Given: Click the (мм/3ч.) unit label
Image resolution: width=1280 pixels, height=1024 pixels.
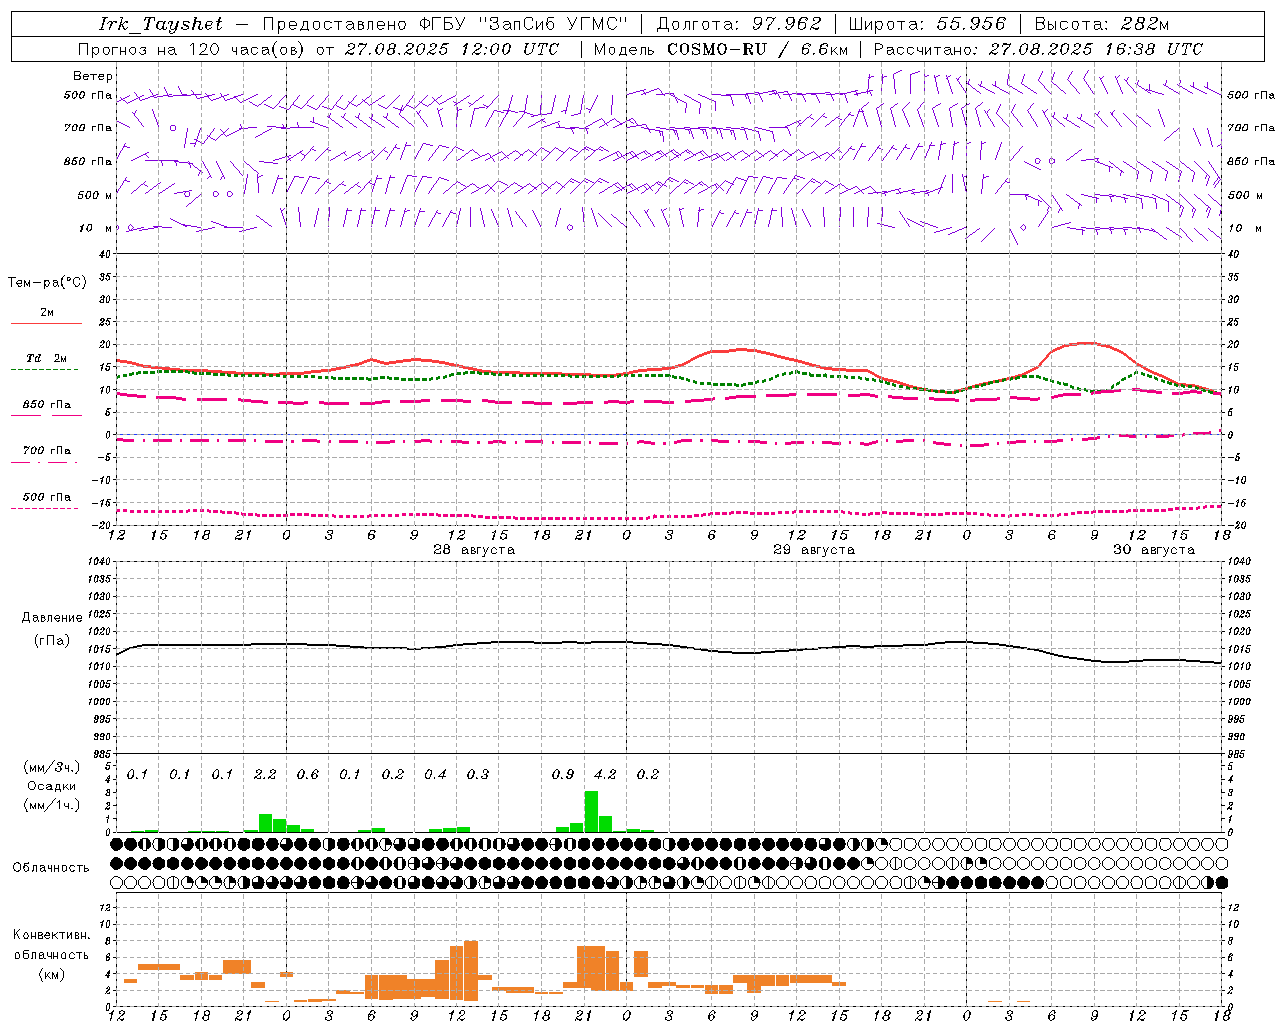Looking at the screenshot, I should pyautogui.click(x=52, y=768).
